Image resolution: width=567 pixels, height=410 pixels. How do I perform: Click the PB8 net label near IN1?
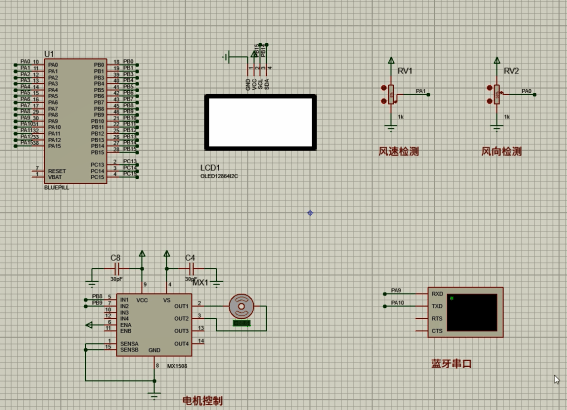[97, 296]
